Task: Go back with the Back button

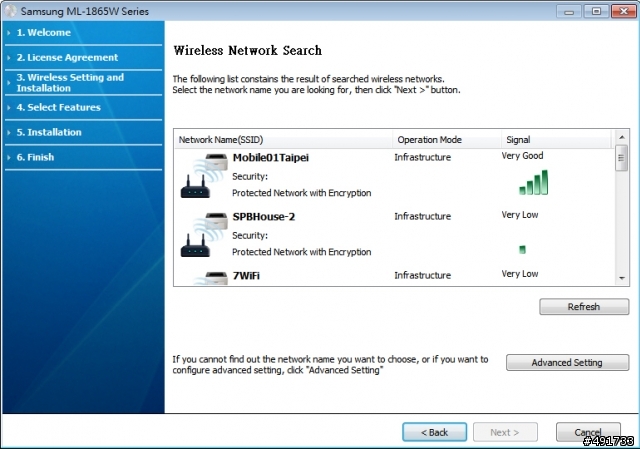Action: pos(434,432)
